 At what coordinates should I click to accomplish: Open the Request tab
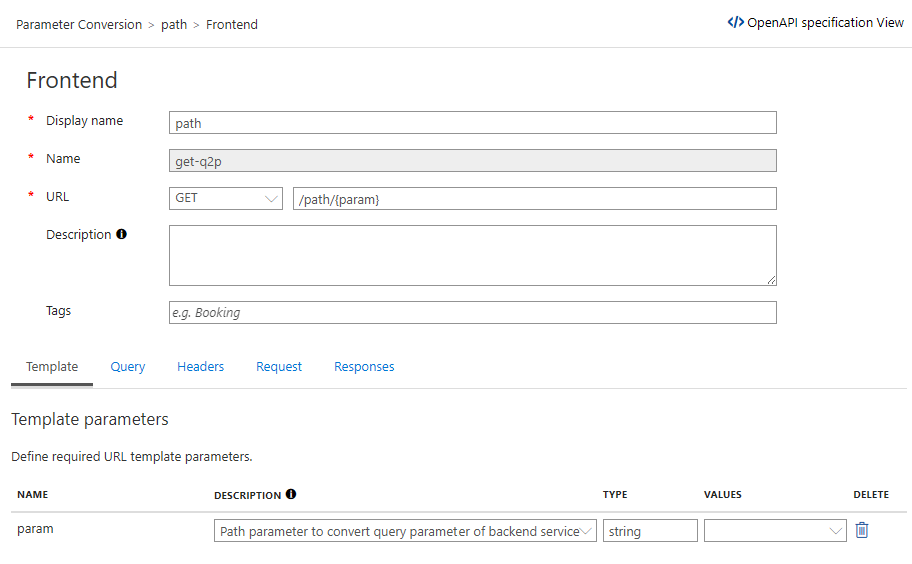[x=279, y=367]
